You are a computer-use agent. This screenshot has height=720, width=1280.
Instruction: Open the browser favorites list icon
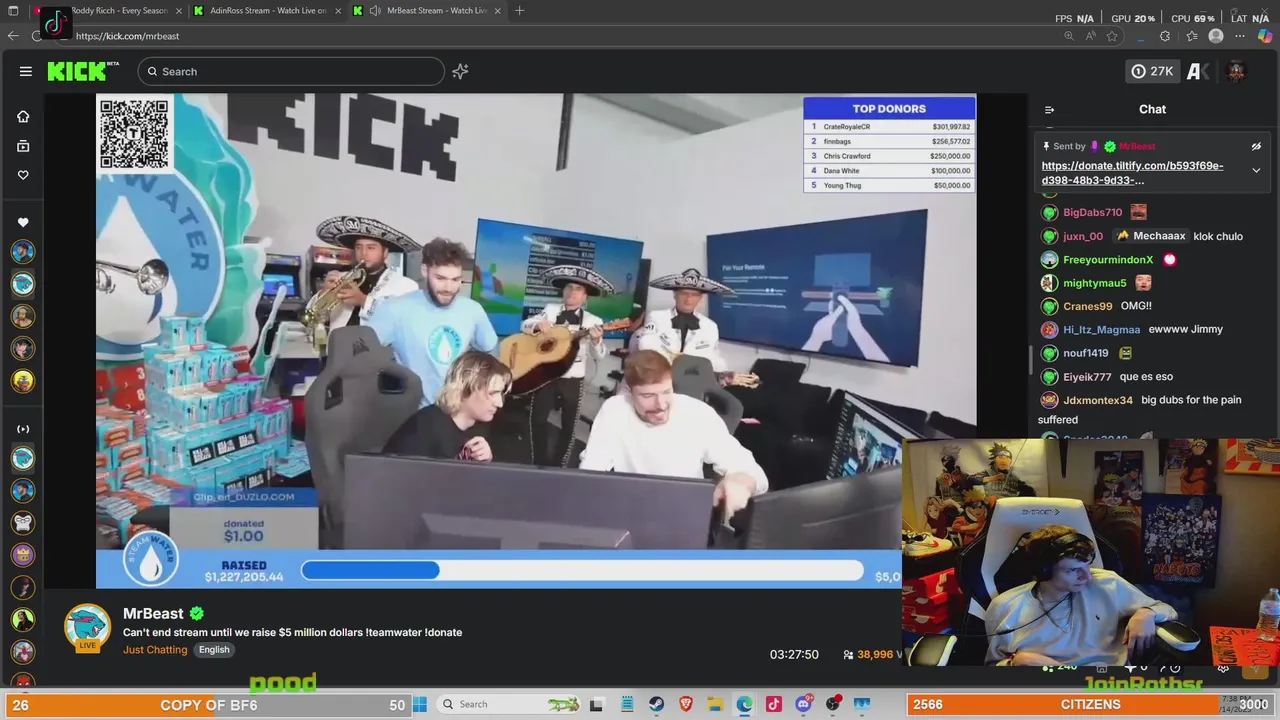1191,36
